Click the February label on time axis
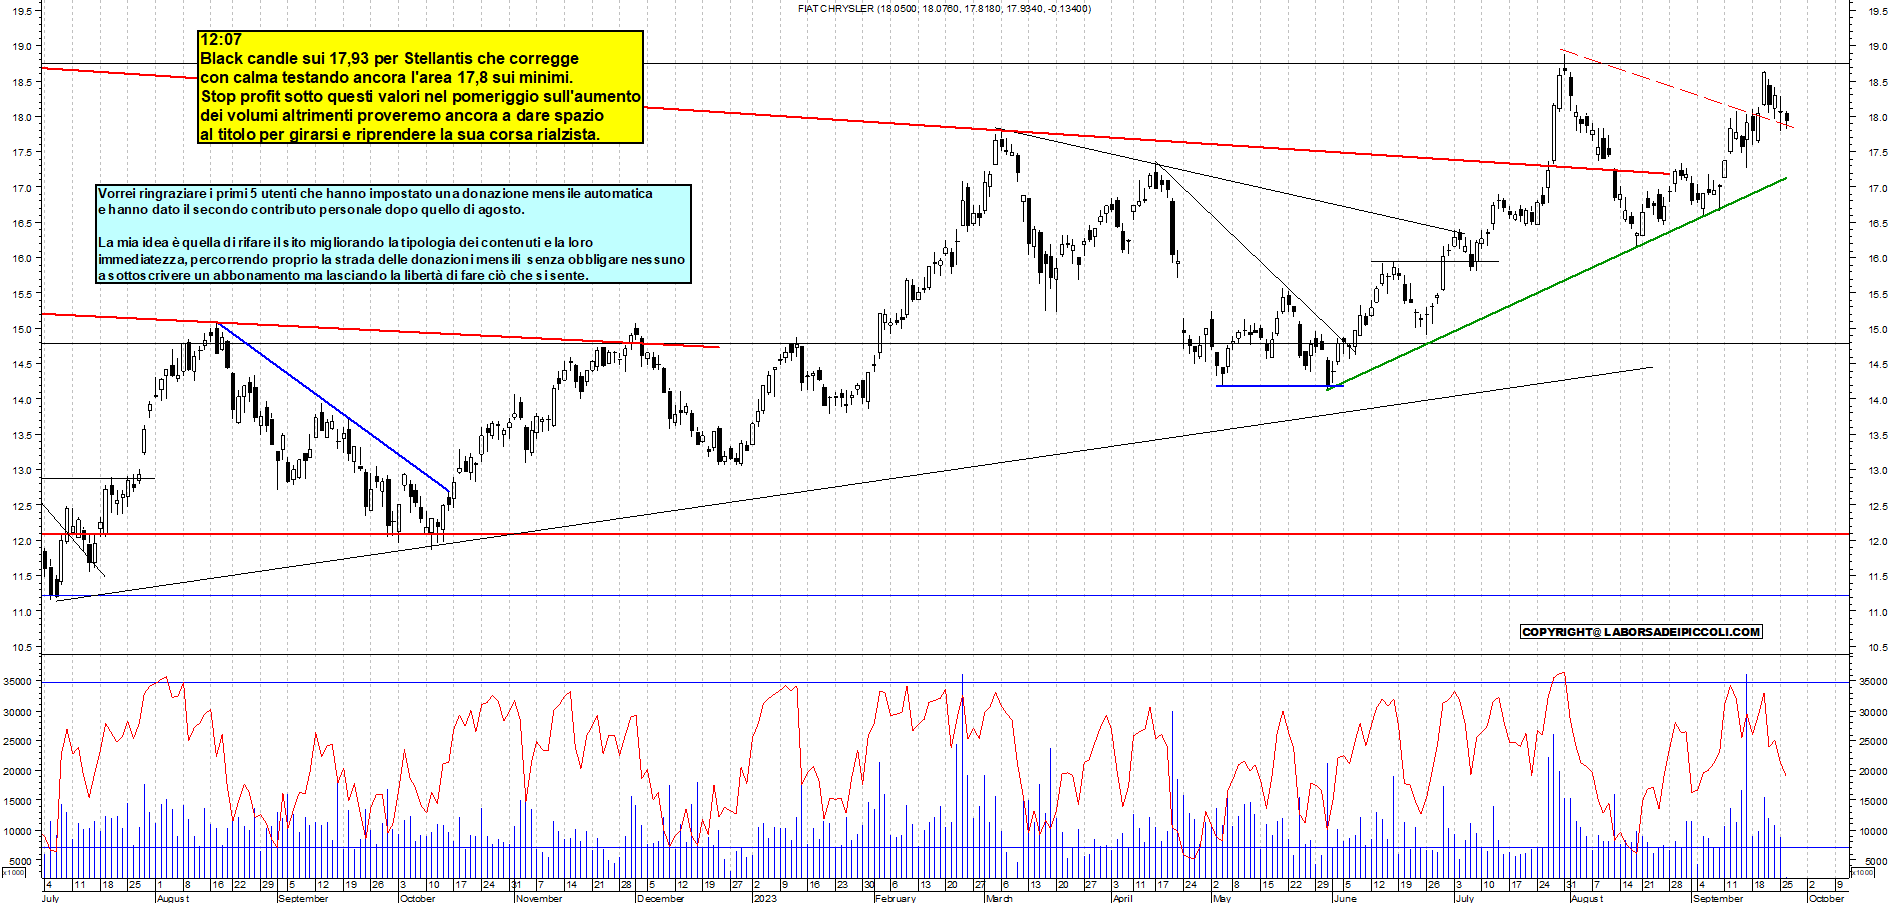 point(895,898)
